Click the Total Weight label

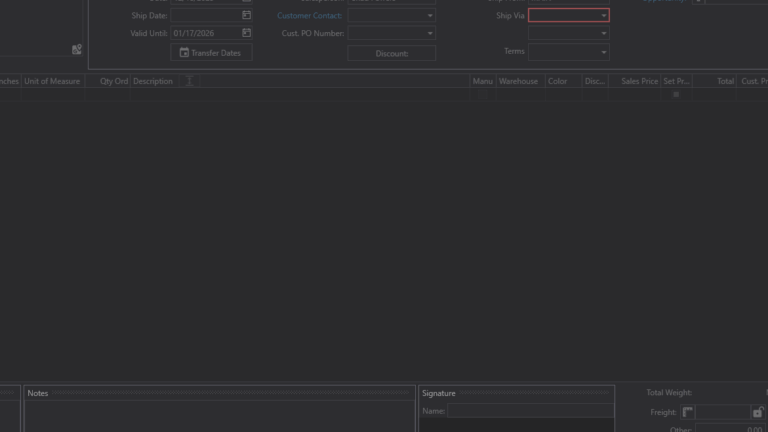pyautogui.click(x=669, y=392)
